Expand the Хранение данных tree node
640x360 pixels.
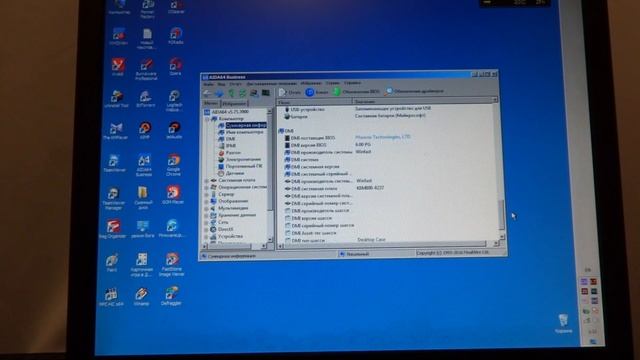coord(207,215)
